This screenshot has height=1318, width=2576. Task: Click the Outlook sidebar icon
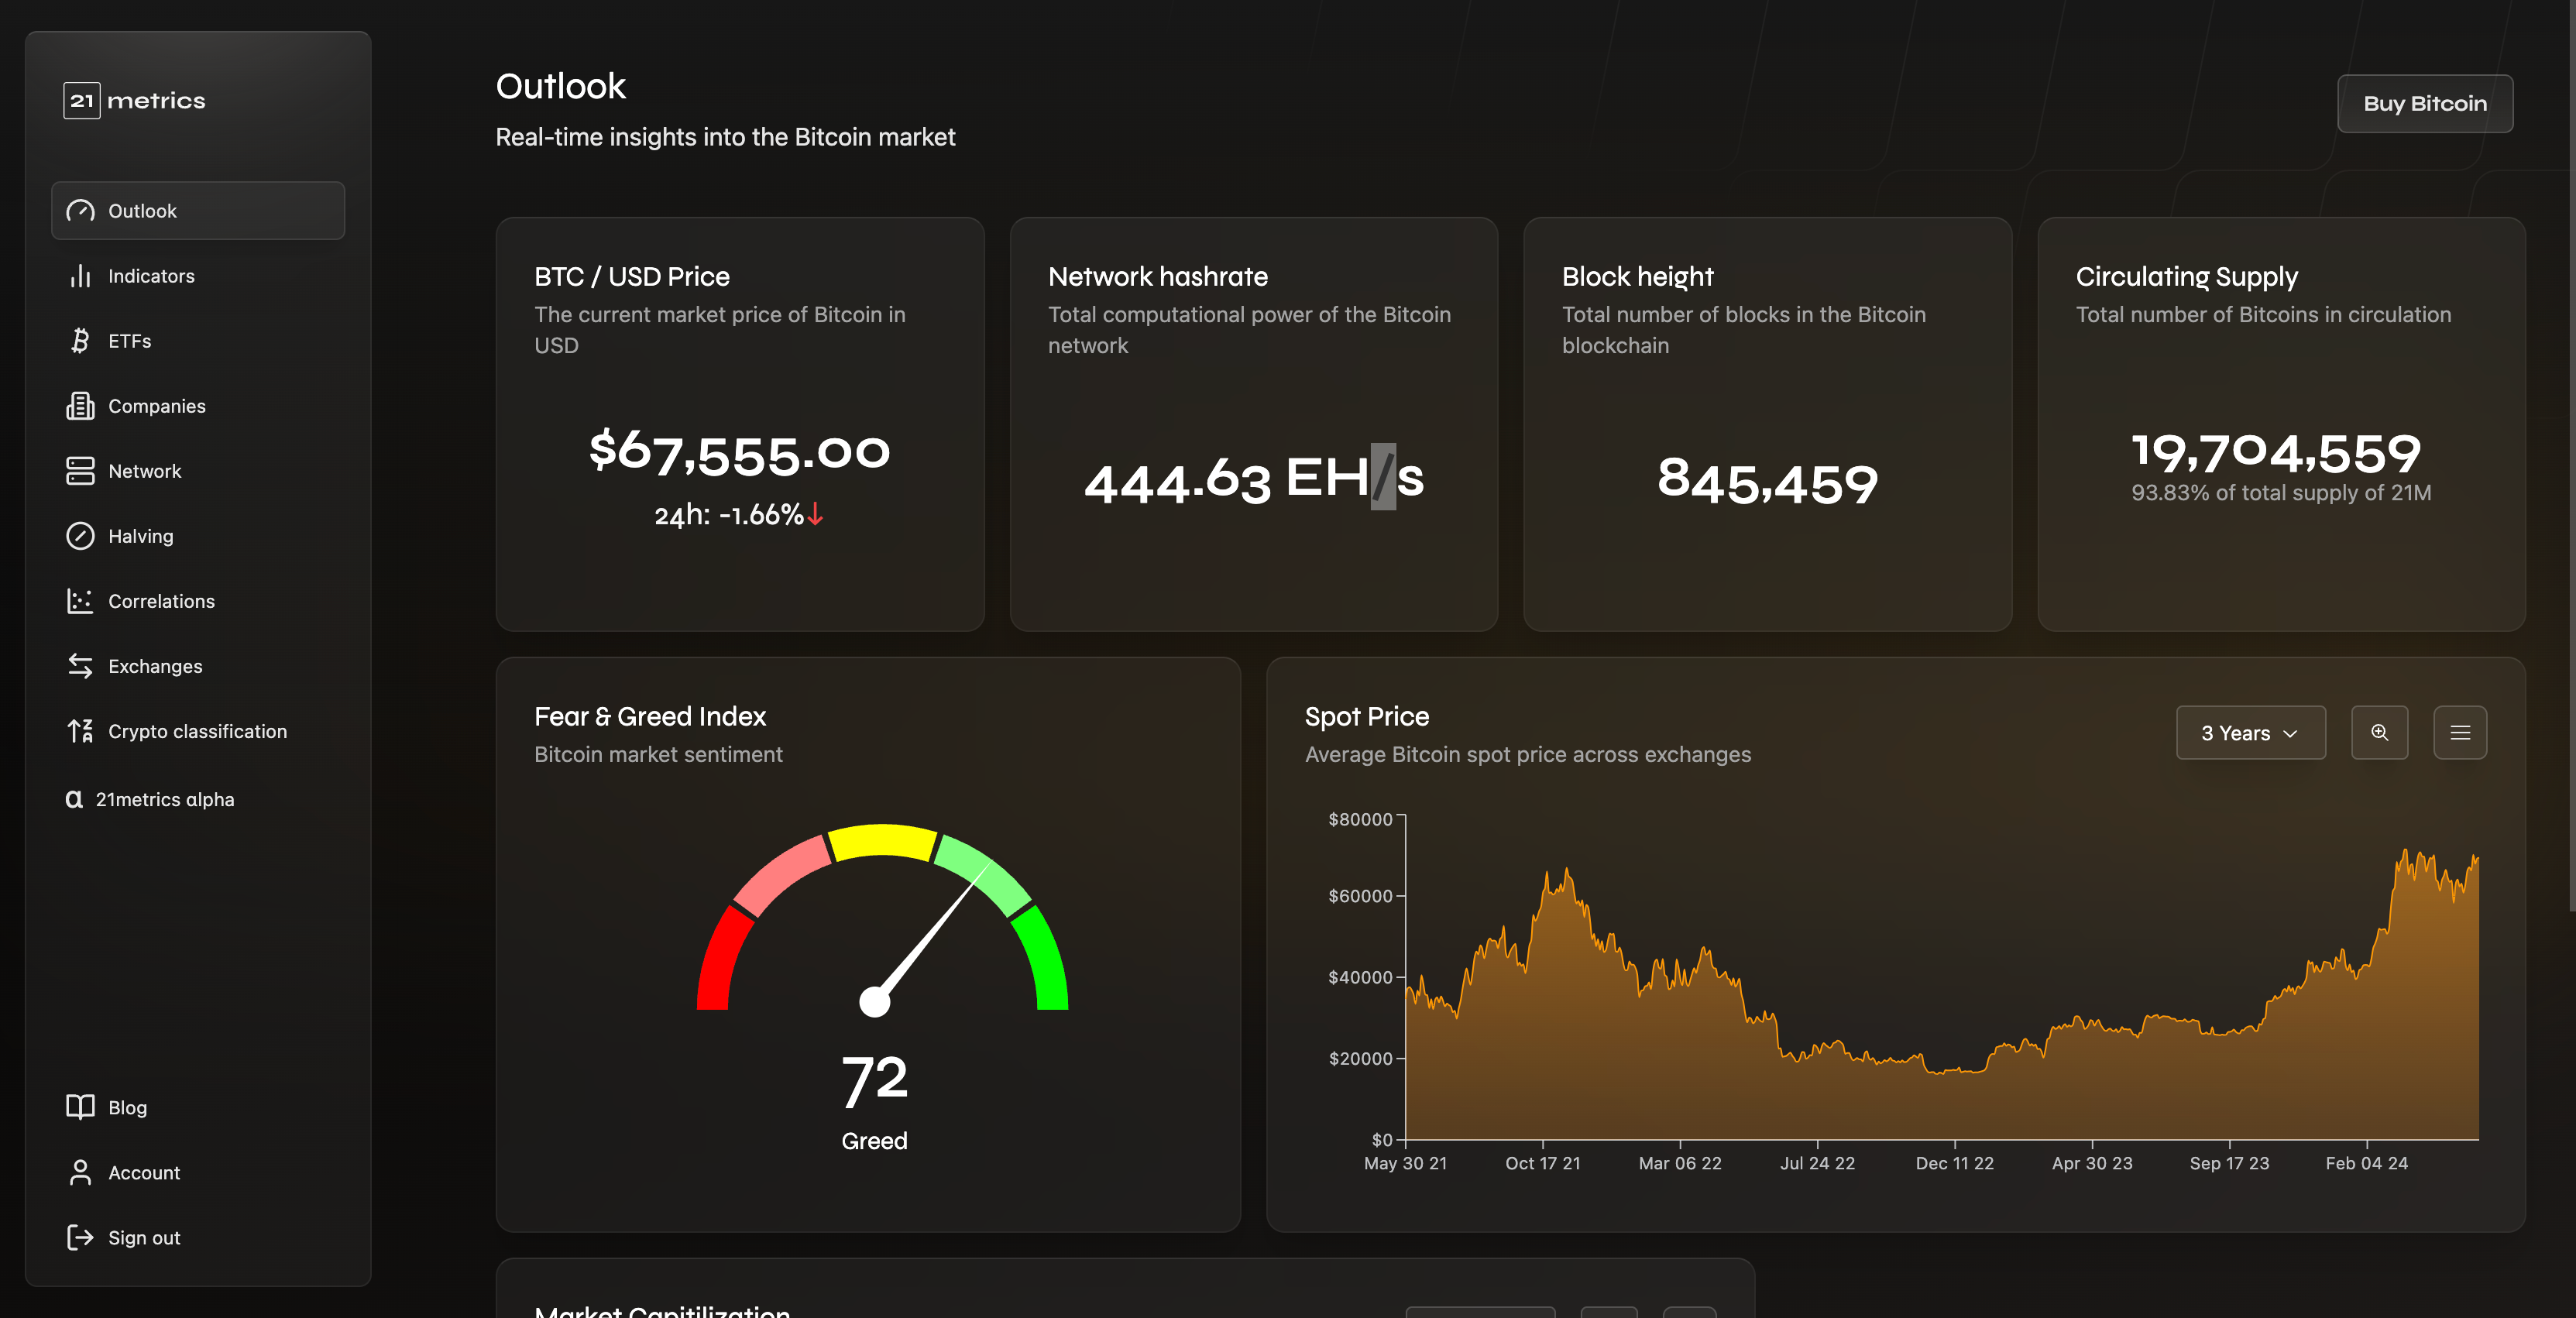click(x=81, y=210)
